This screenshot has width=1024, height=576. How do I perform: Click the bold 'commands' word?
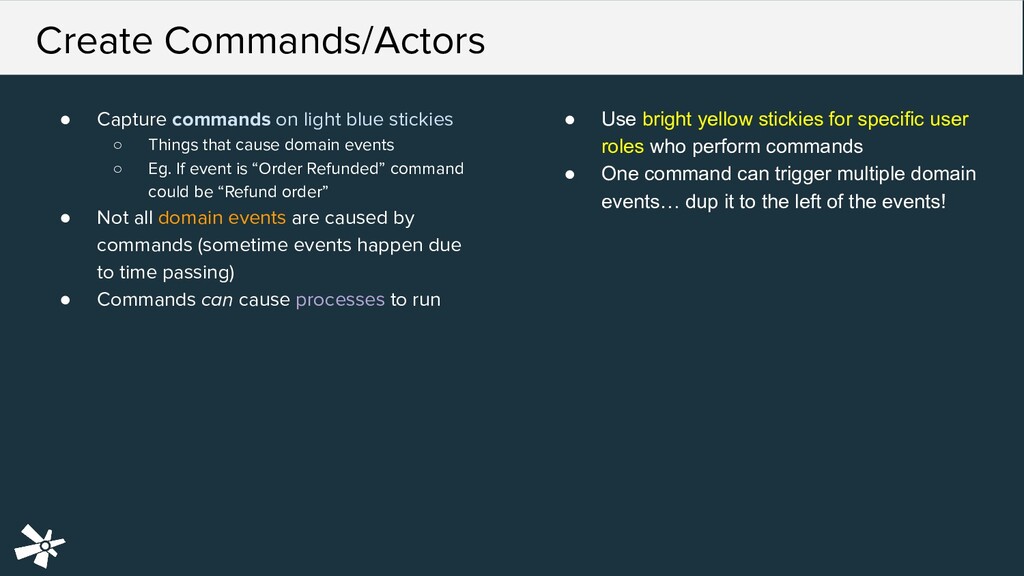(x=221, y=120)
